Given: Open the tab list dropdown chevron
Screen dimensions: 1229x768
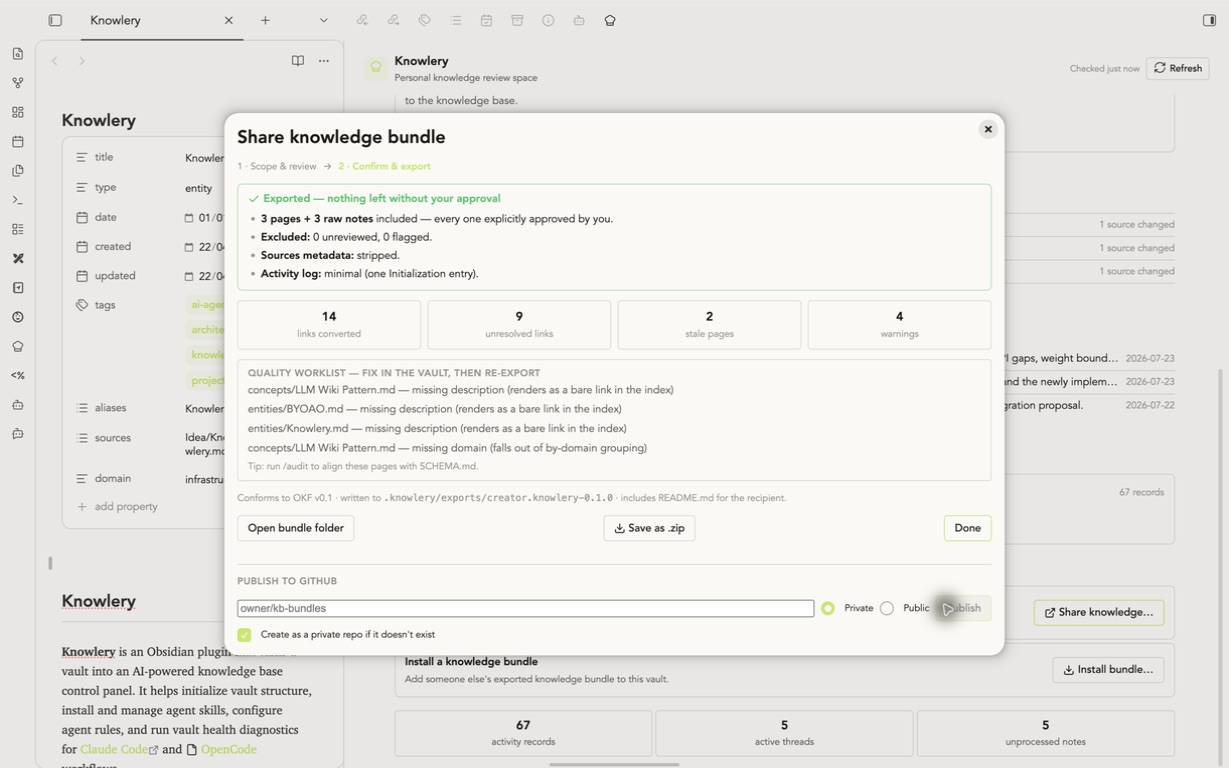Looking at the screenshot, I should point(324,20).
